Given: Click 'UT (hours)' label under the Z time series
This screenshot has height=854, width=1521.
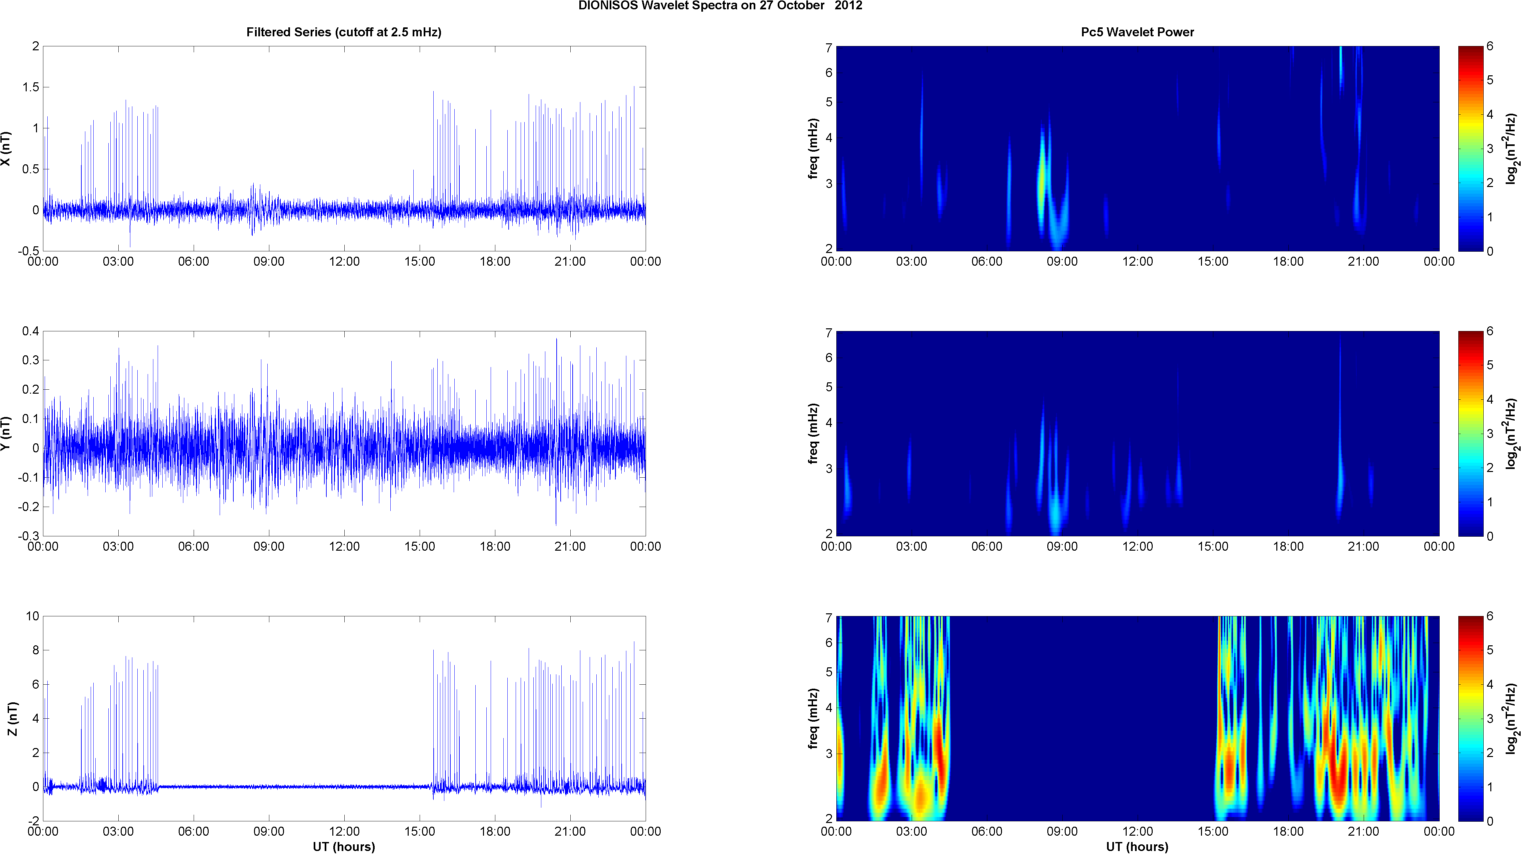Looking at the screenshot, I should point(344,847).
